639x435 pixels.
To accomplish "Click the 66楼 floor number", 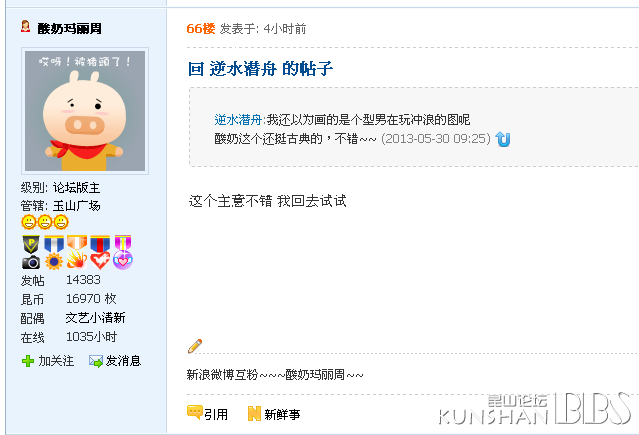I will coord(201,29).
